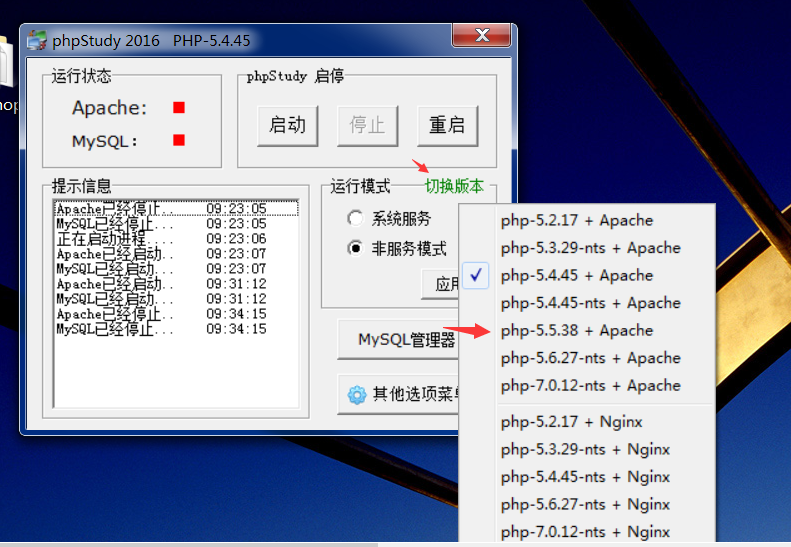Select log row Apache已经启动 09:23:07

176,254
